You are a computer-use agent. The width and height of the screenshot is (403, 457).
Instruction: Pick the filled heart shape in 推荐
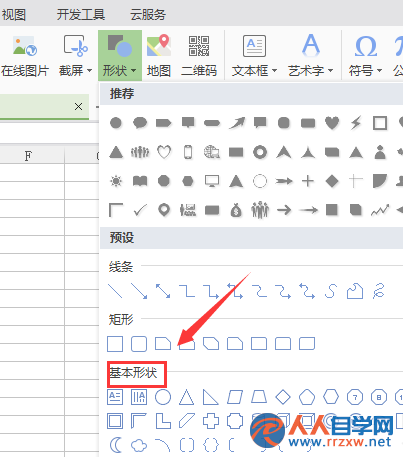[332, 123]
